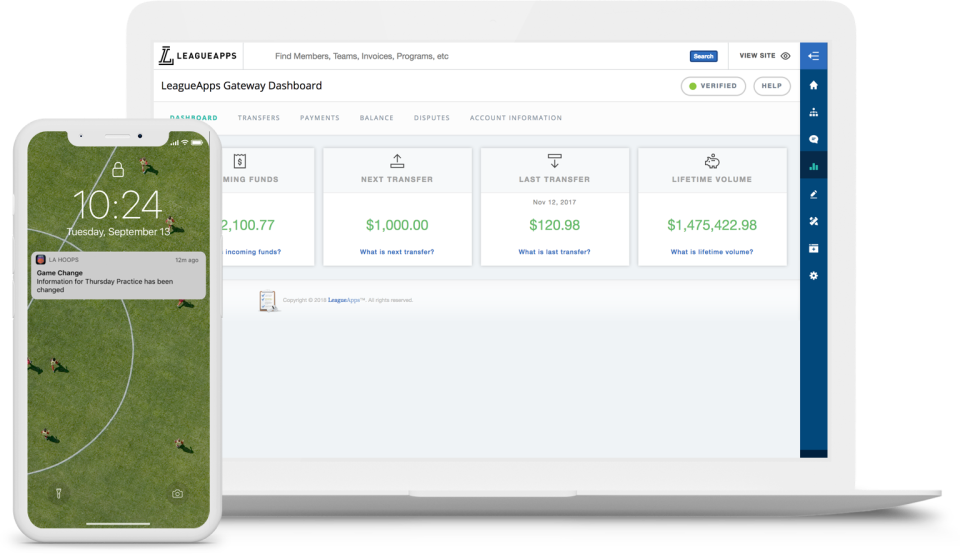Click the LeagueApps Gateway Dashboard title
Image resolution: width=960 pixels, height=554 pixels.
click(x=241, y=86)
